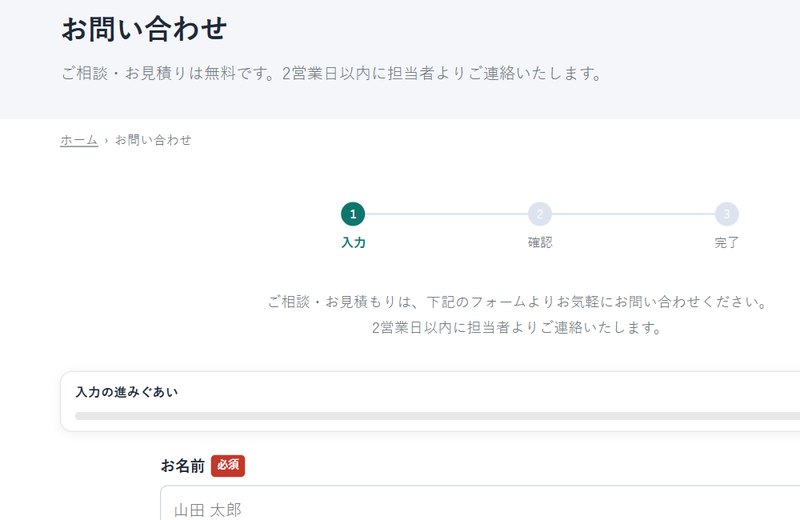Focus the お名前 input field

tap(480, 503)
